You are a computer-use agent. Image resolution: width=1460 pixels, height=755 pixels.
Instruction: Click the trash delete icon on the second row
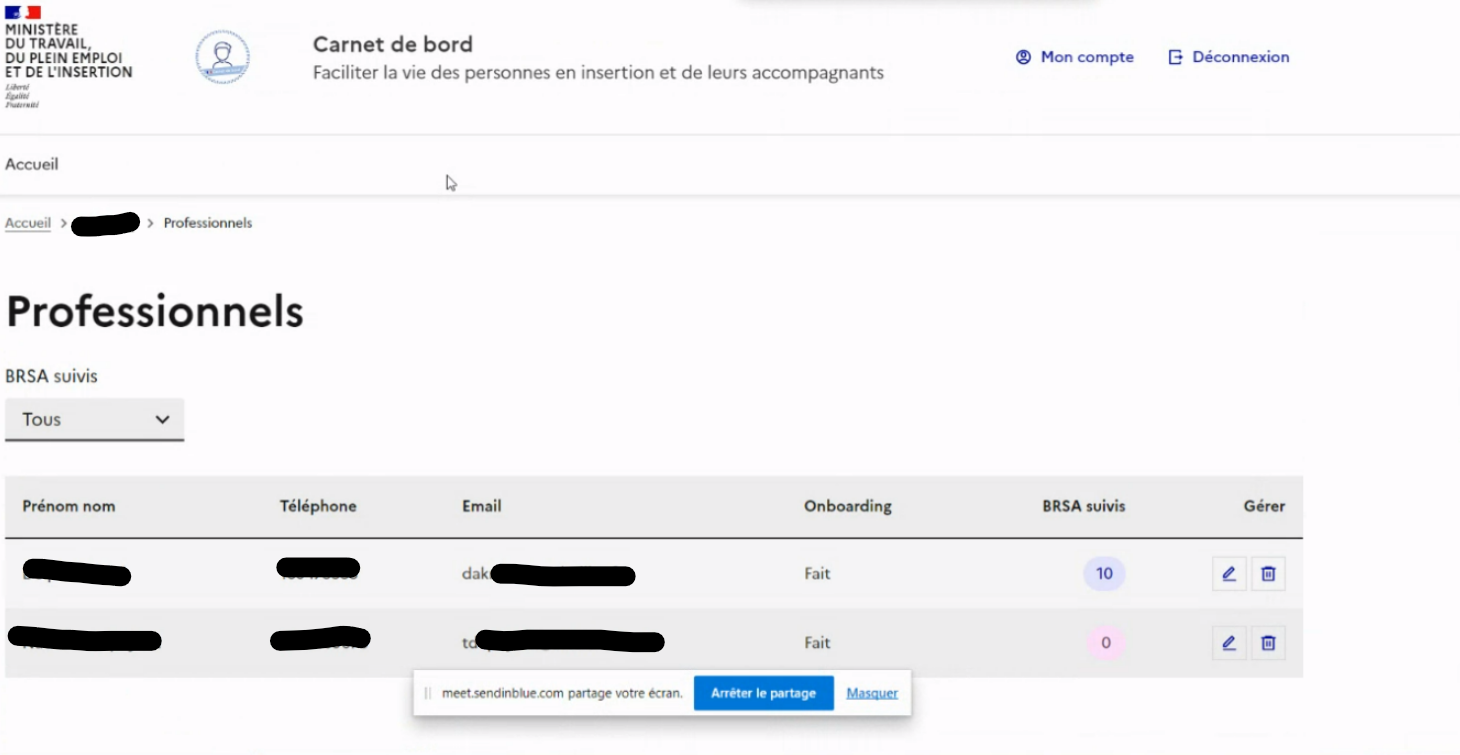tap(1268, 643)
